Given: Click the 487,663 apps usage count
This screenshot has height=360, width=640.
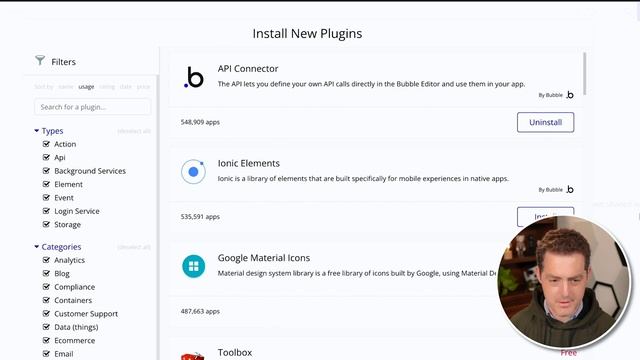Looking at the screenshot, I should pos(200,311).
